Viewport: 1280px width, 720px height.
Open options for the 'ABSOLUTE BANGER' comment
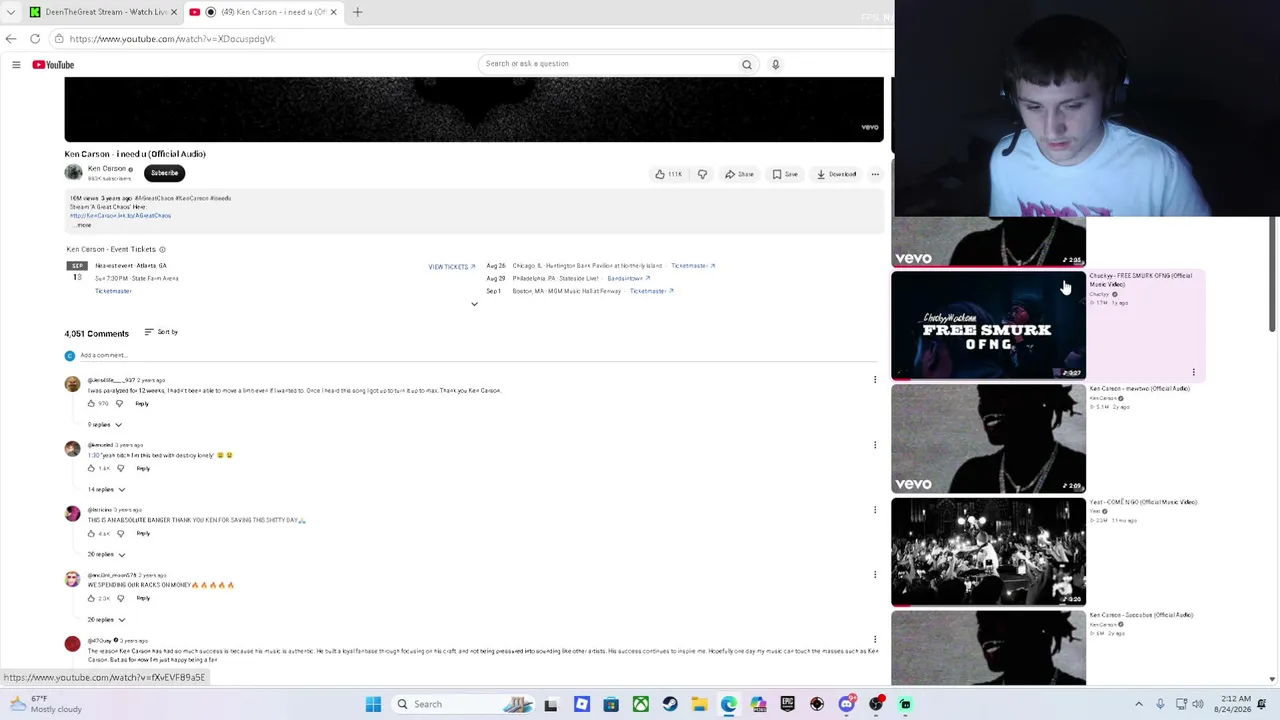pos(875,510)
